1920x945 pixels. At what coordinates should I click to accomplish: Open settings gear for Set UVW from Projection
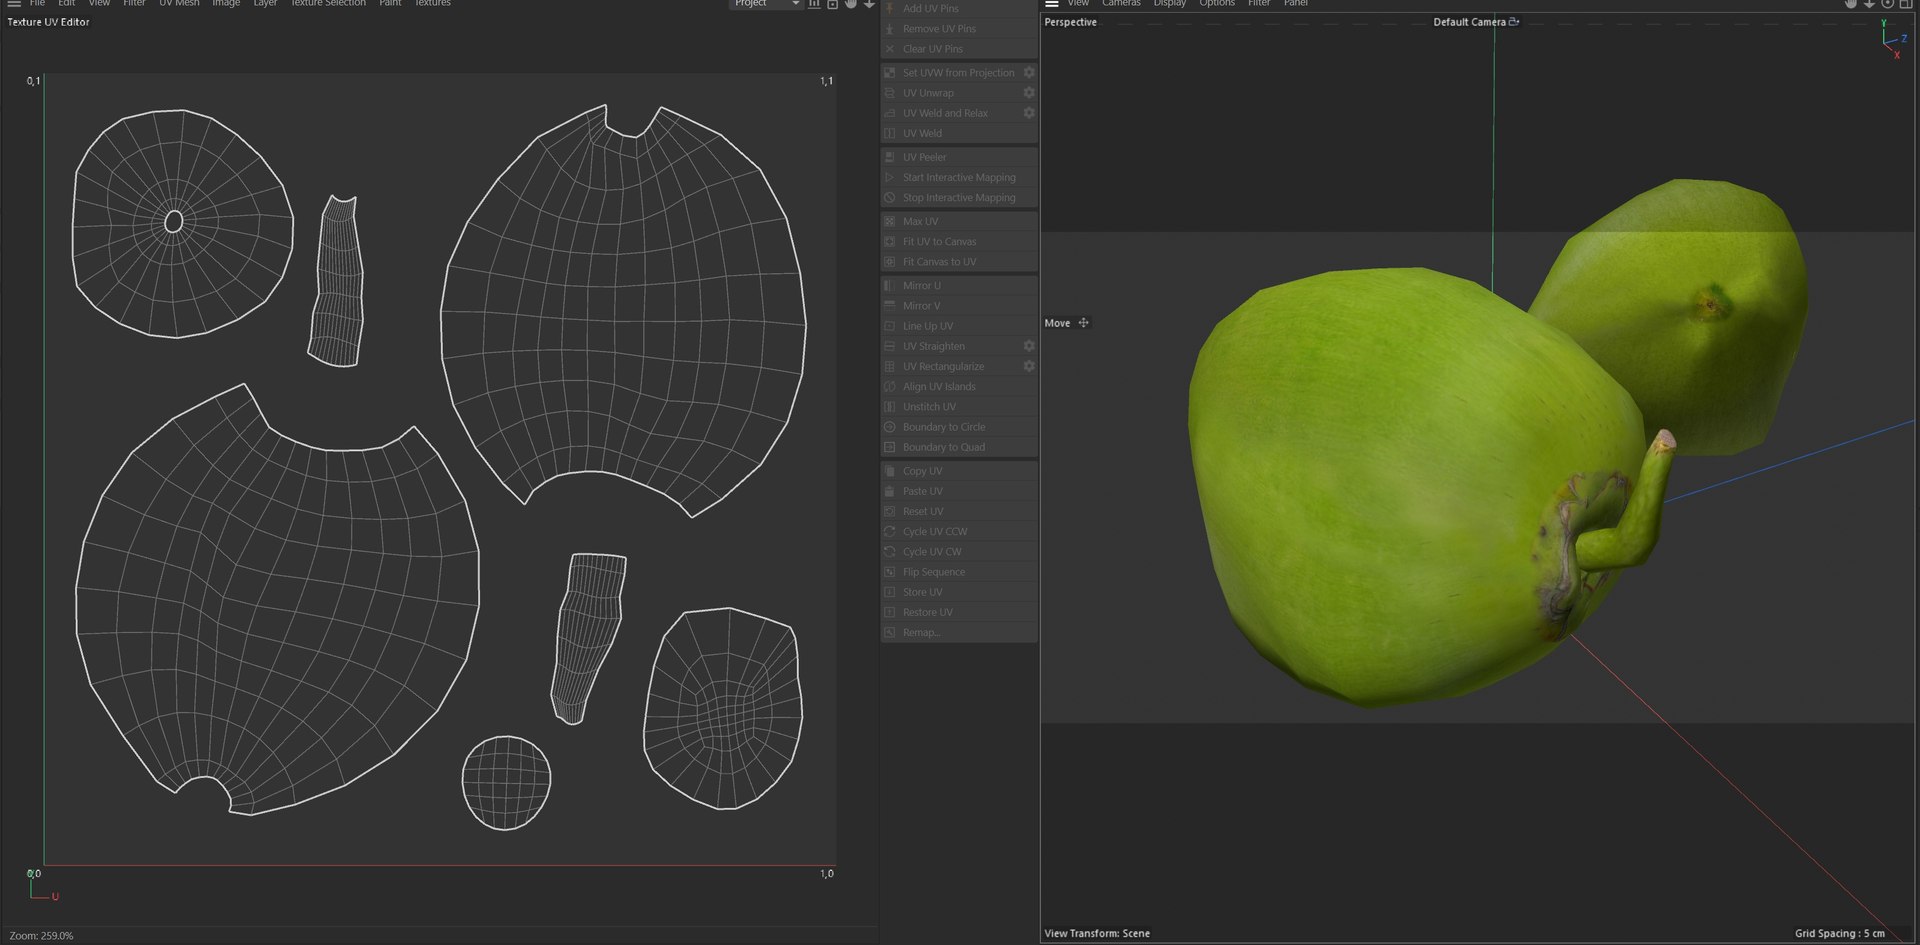1029,73
